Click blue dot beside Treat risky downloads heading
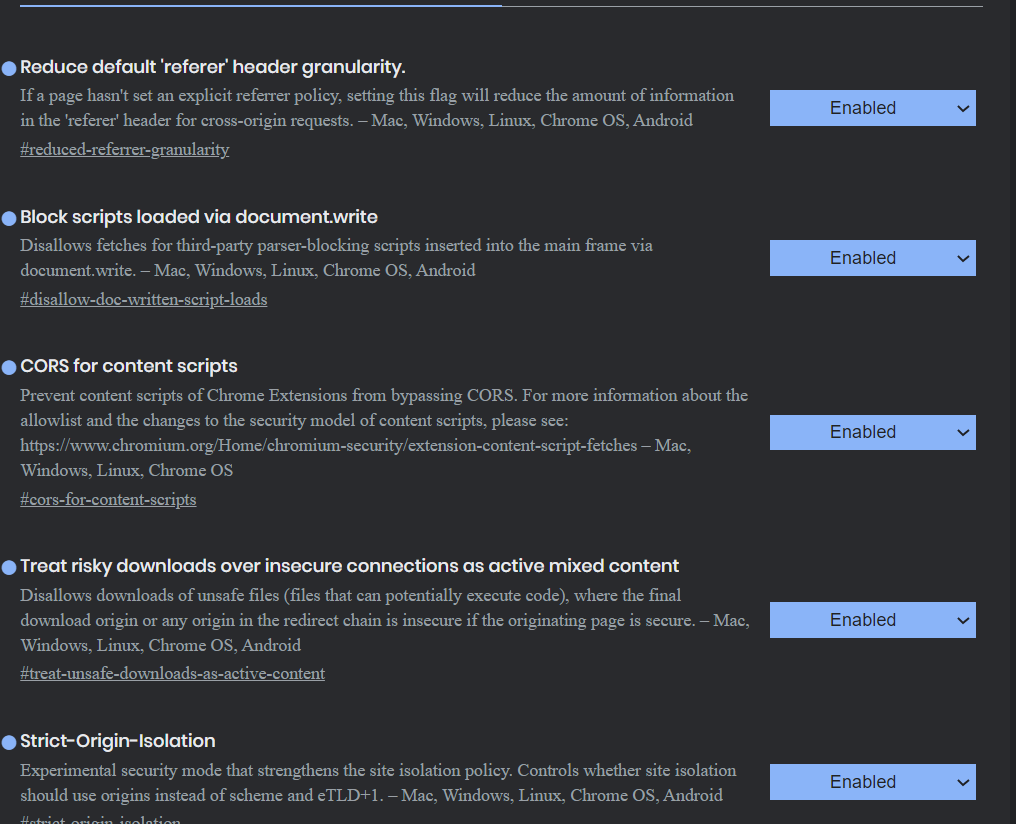 coord(9,567)
